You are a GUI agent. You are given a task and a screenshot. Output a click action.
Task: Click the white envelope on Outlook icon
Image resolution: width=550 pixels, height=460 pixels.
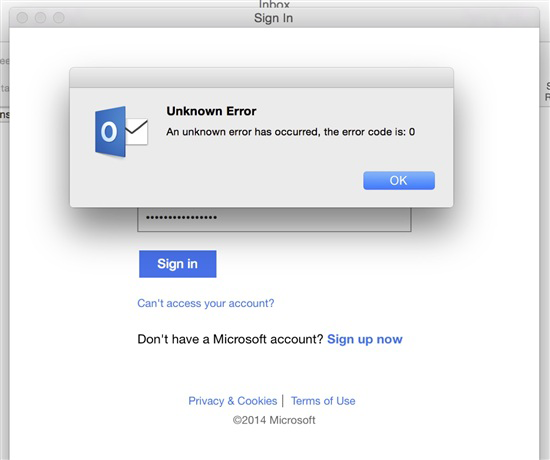click(x=137, y=132)
